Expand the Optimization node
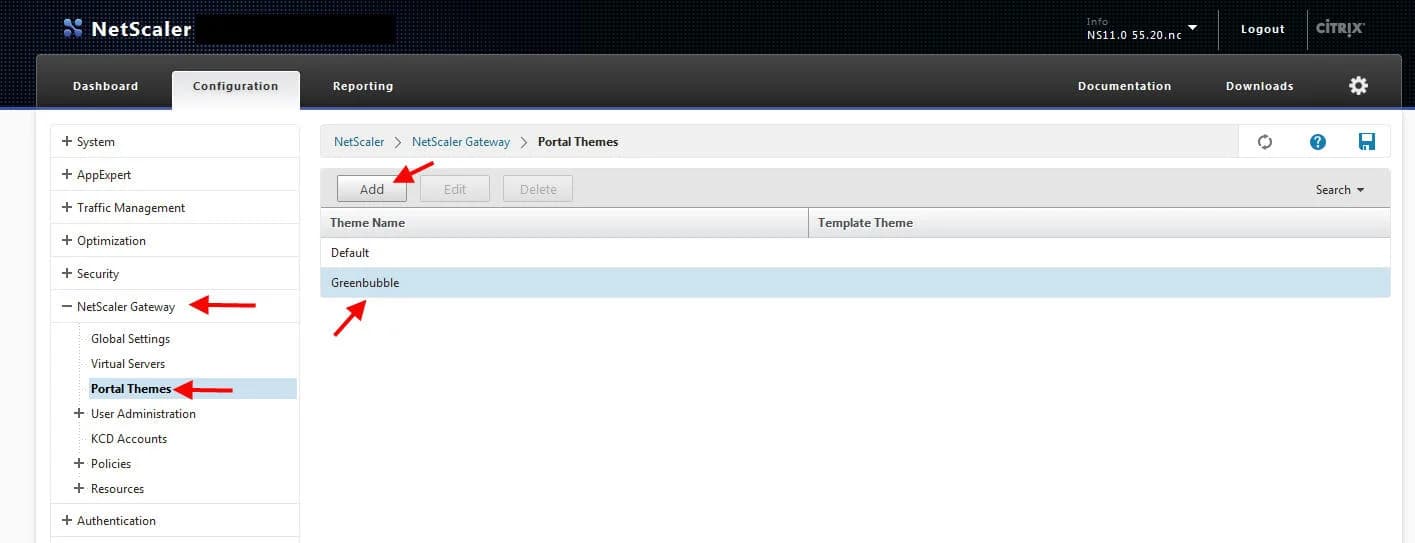1415x543 pixels. tap(67, 240)
